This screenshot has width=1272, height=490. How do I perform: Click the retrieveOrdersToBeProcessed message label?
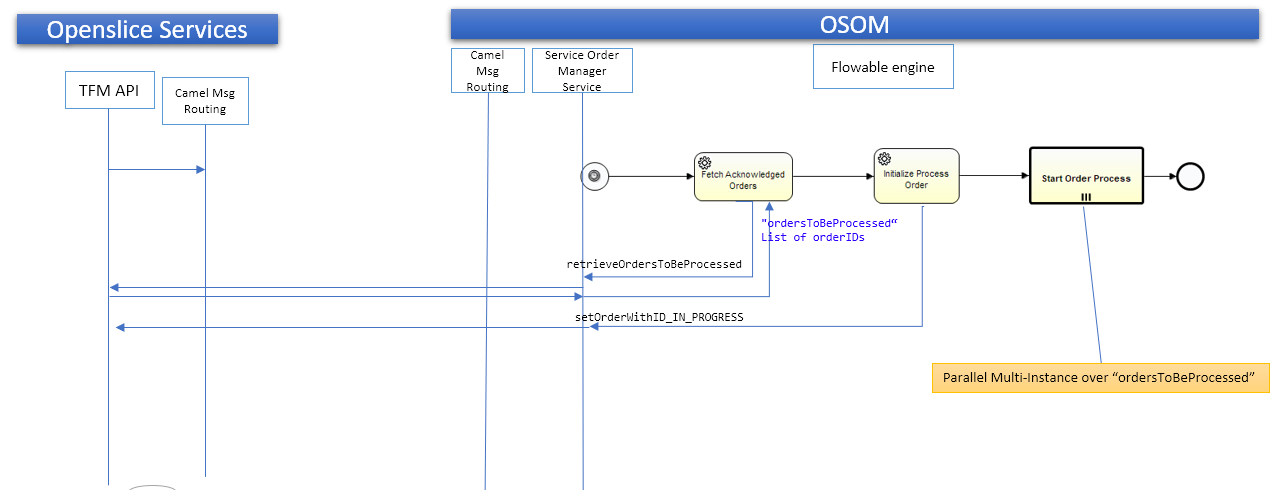[654, 265]
